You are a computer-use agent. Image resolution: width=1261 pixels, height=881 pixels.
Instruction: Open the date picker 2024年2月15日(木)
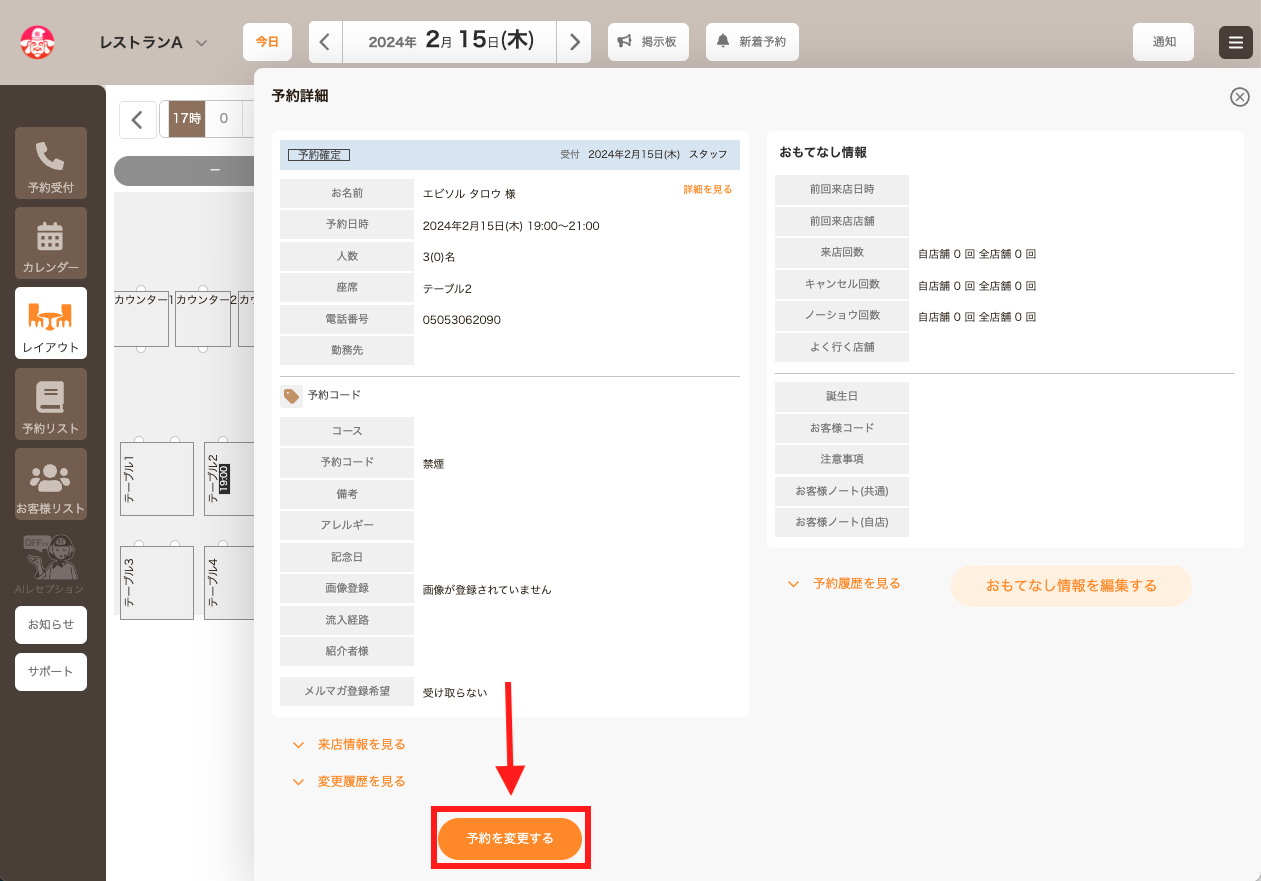pos(450,42)
